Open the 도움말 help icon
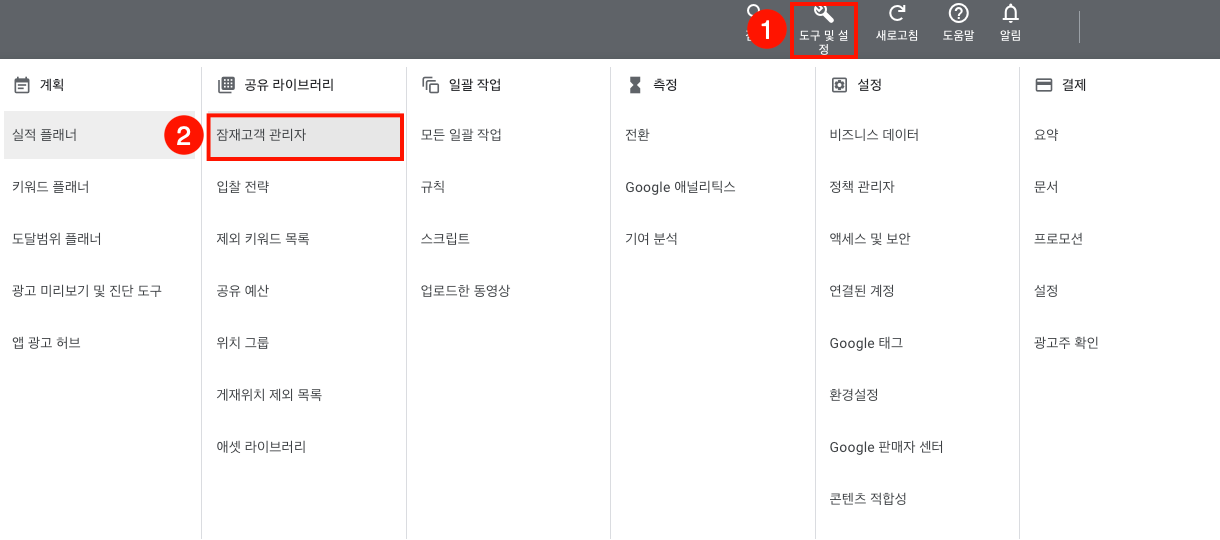1220x540 pixels. (958, 14)
